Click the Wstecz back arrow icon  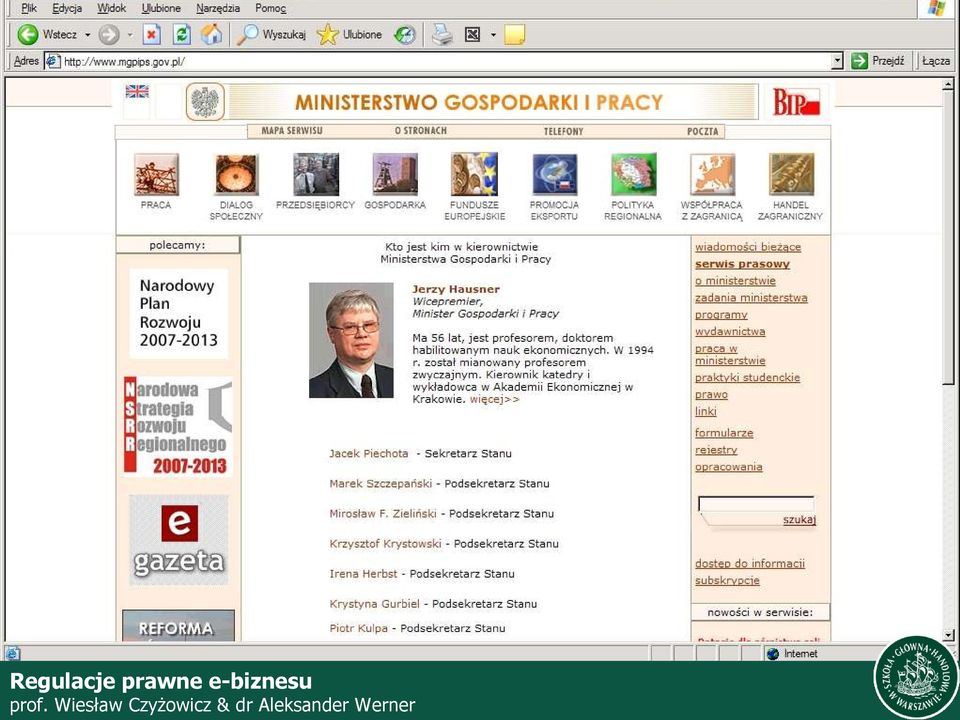pyautogui.click(x=28, y=34)
